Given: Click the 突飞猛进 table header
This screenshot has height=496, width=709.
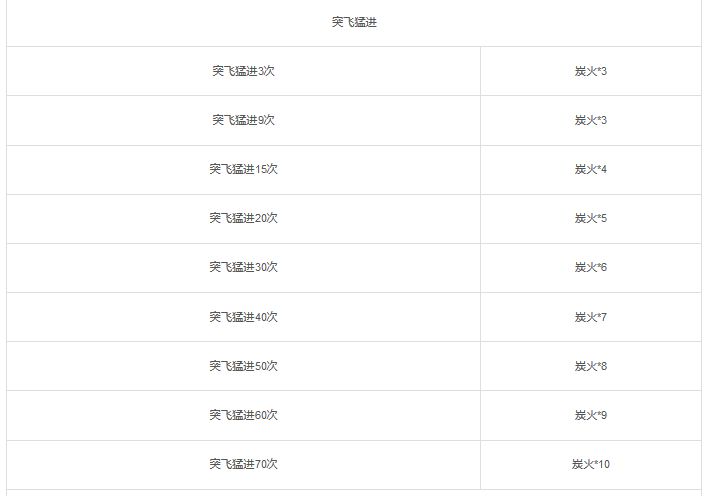Looking at the screenshot, I should pyautogui.click(x=354, y=22).
